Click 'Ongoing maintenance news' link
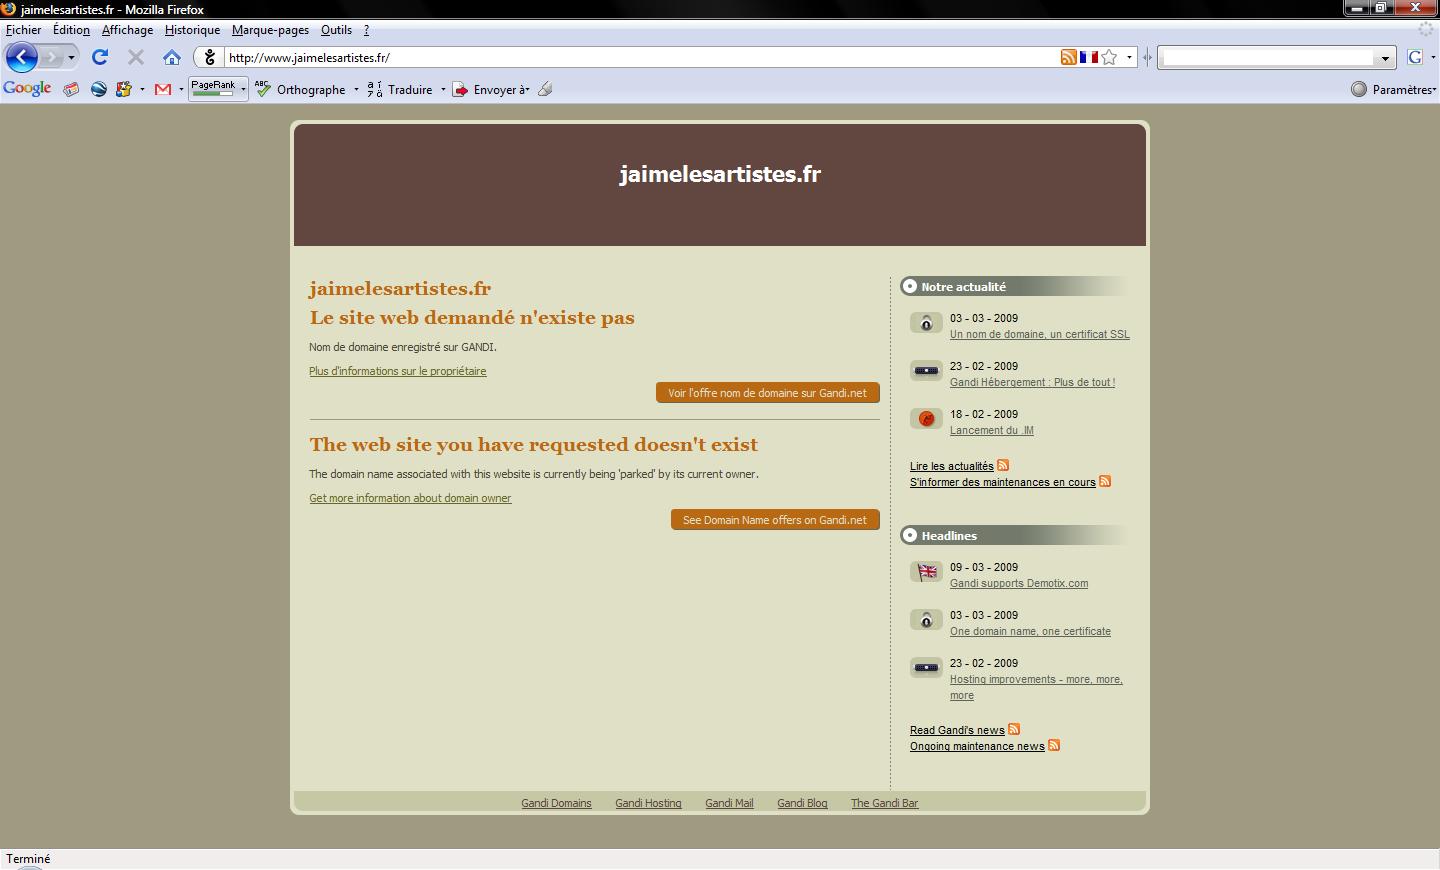This screenshot has width=1440, height=870. click(977, 746)
